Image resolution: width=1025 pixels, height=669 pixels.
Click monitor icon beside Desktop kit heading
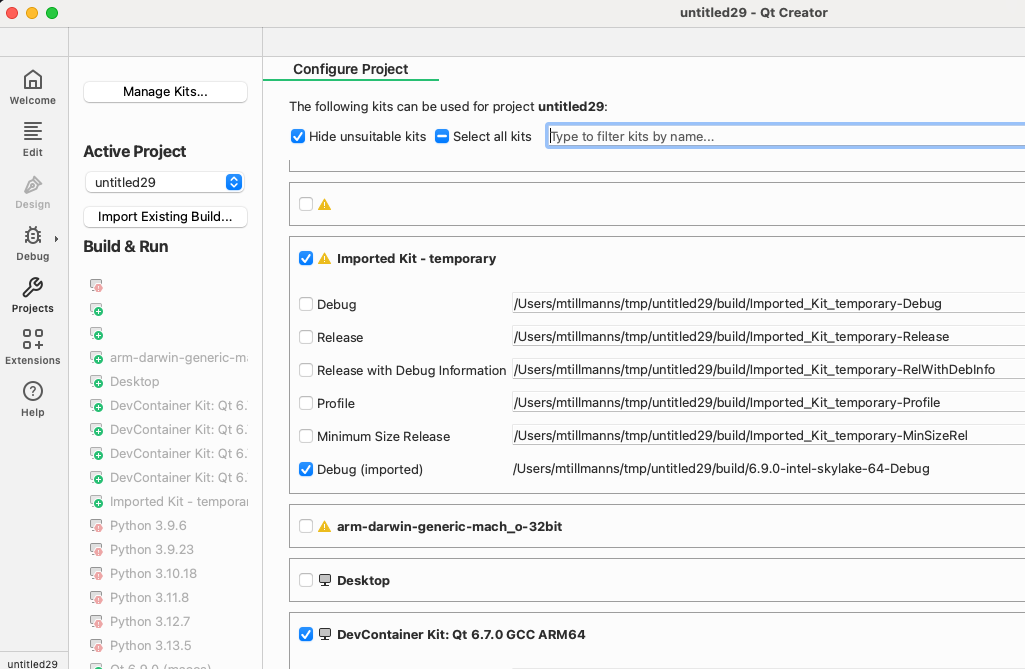324,580
